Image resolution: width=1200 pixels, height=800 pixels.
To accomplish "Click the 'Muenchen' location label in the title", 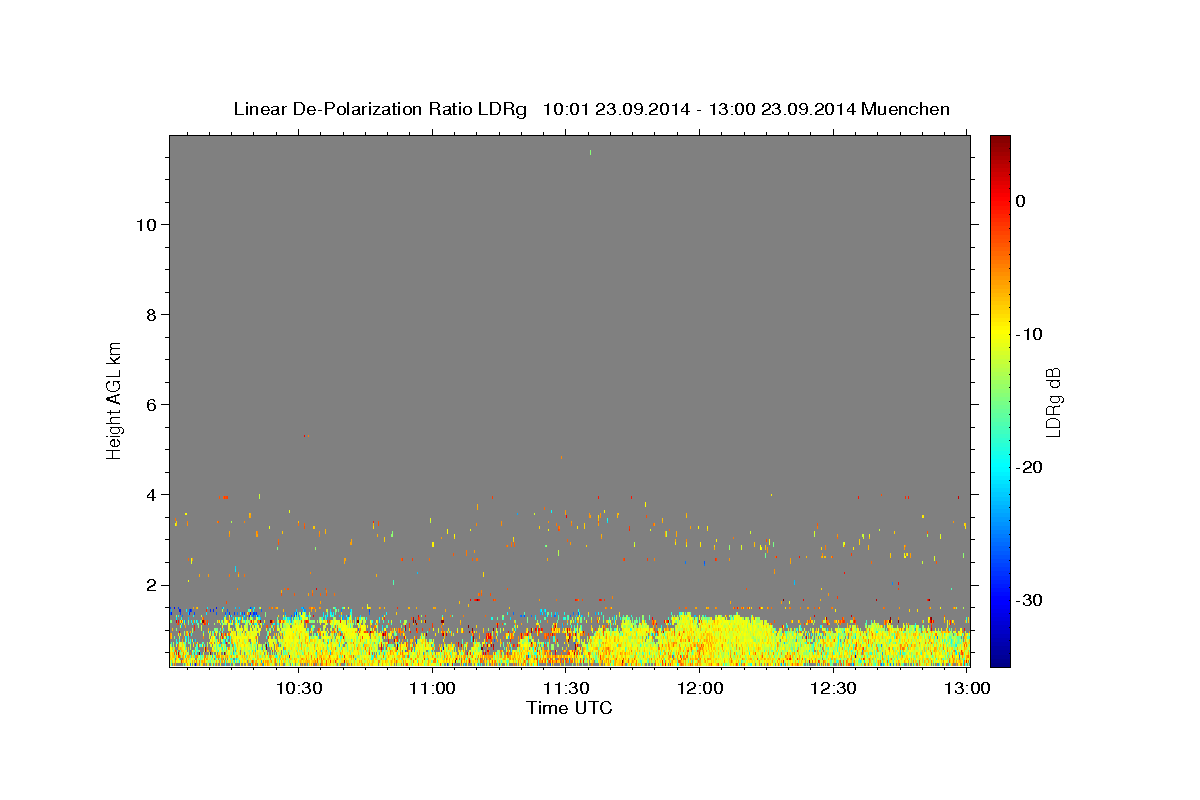I will [906, 109].
